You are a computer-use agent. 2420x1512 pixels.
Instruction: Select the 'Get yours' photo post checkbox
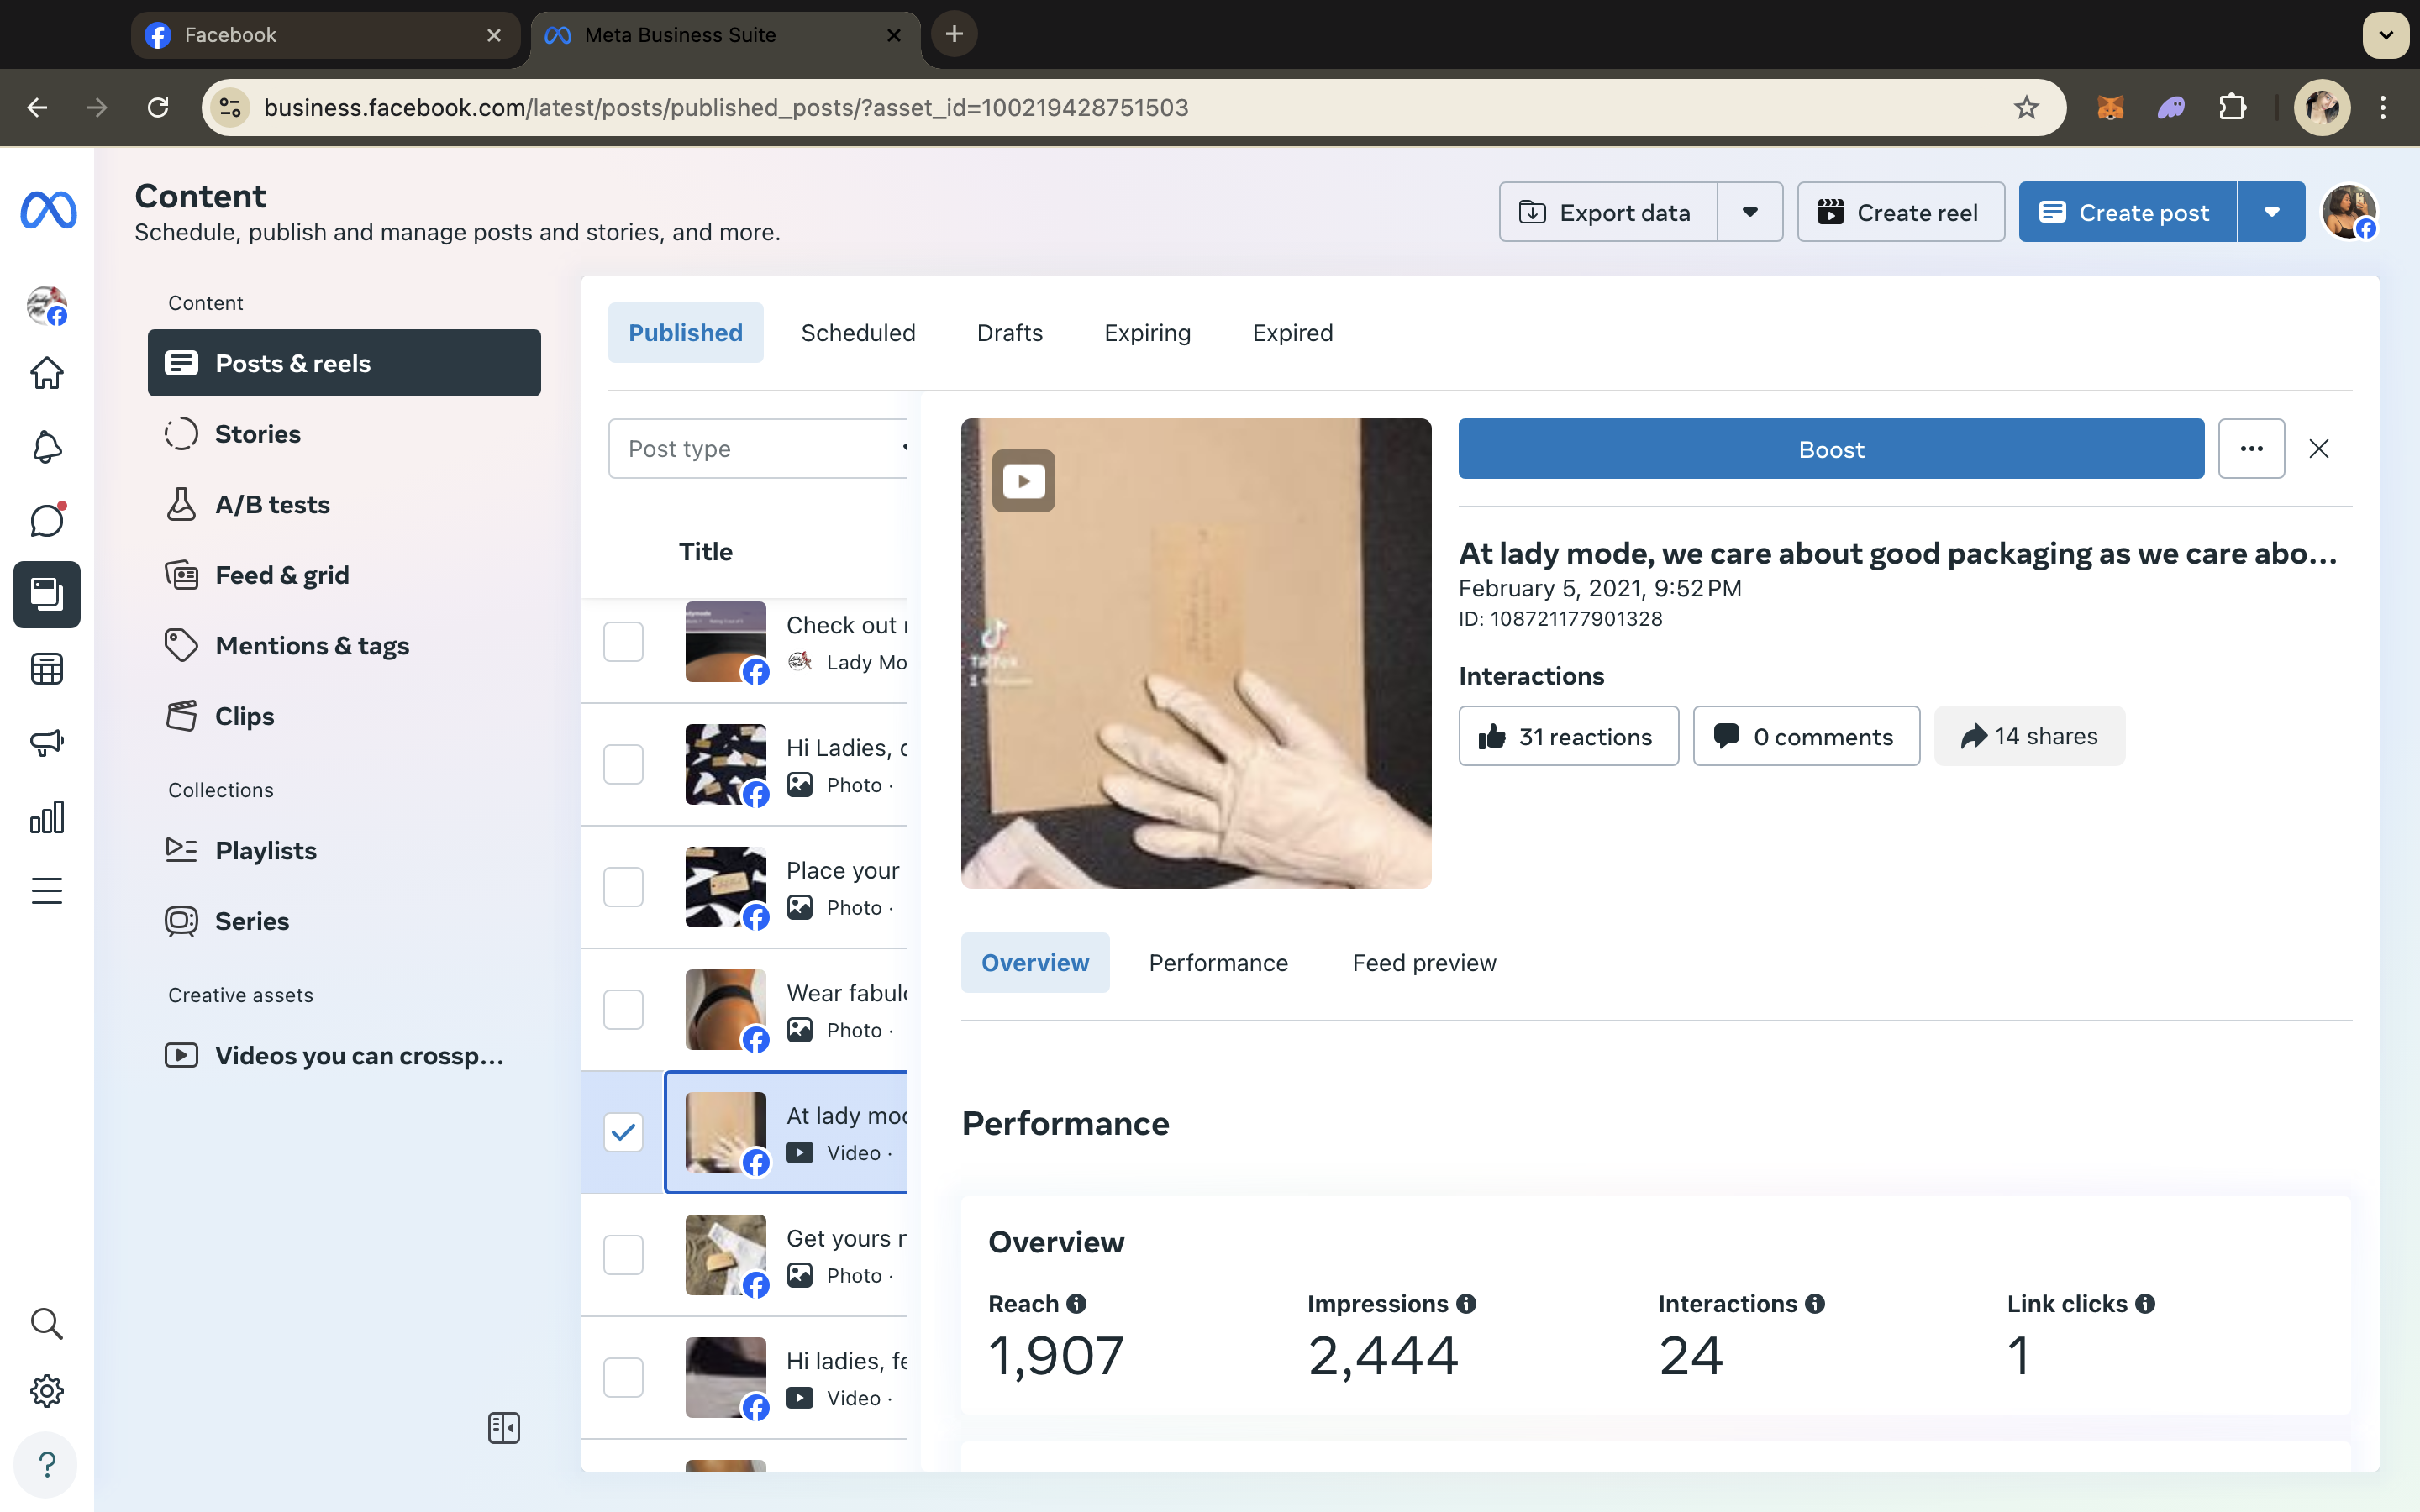(623, 1255)
